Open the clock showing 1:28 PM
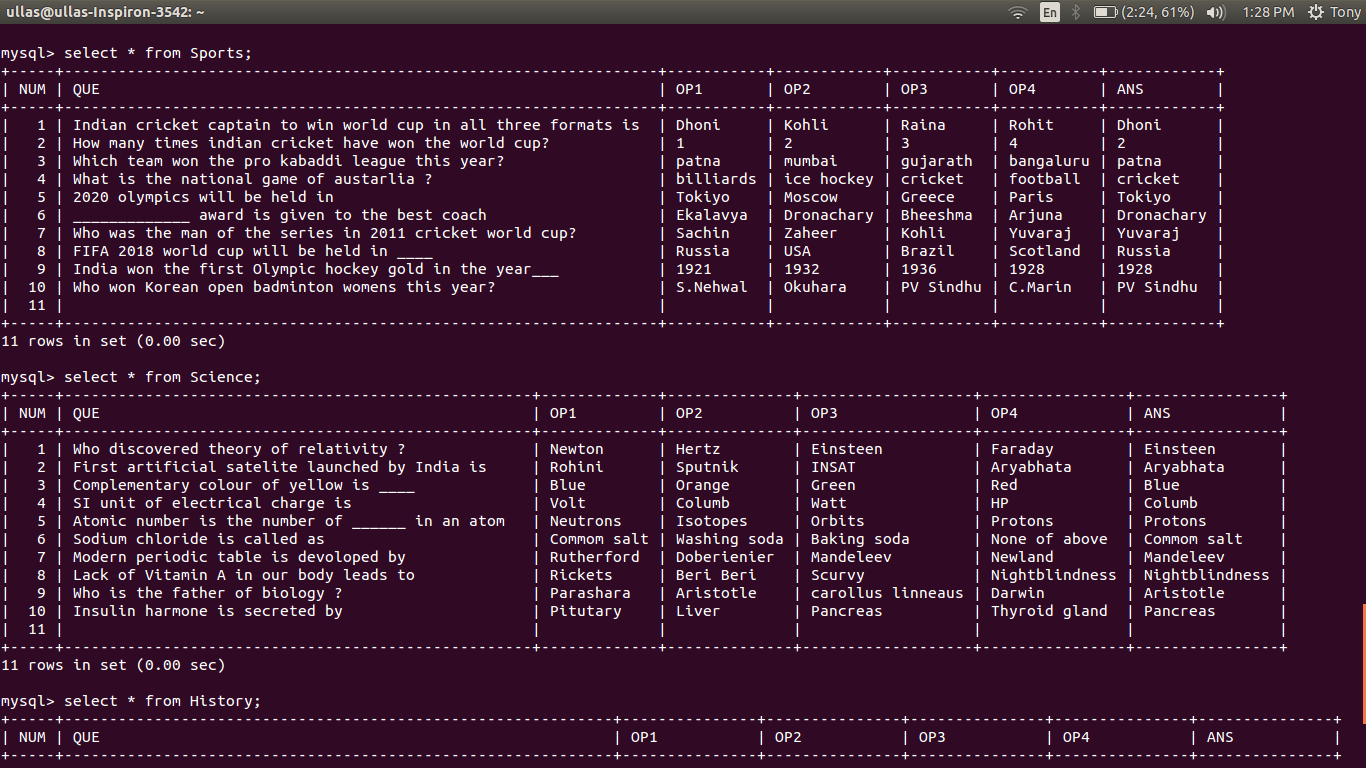The width and height of the screenshot is (1366, 768). (x=1268, y=12)
